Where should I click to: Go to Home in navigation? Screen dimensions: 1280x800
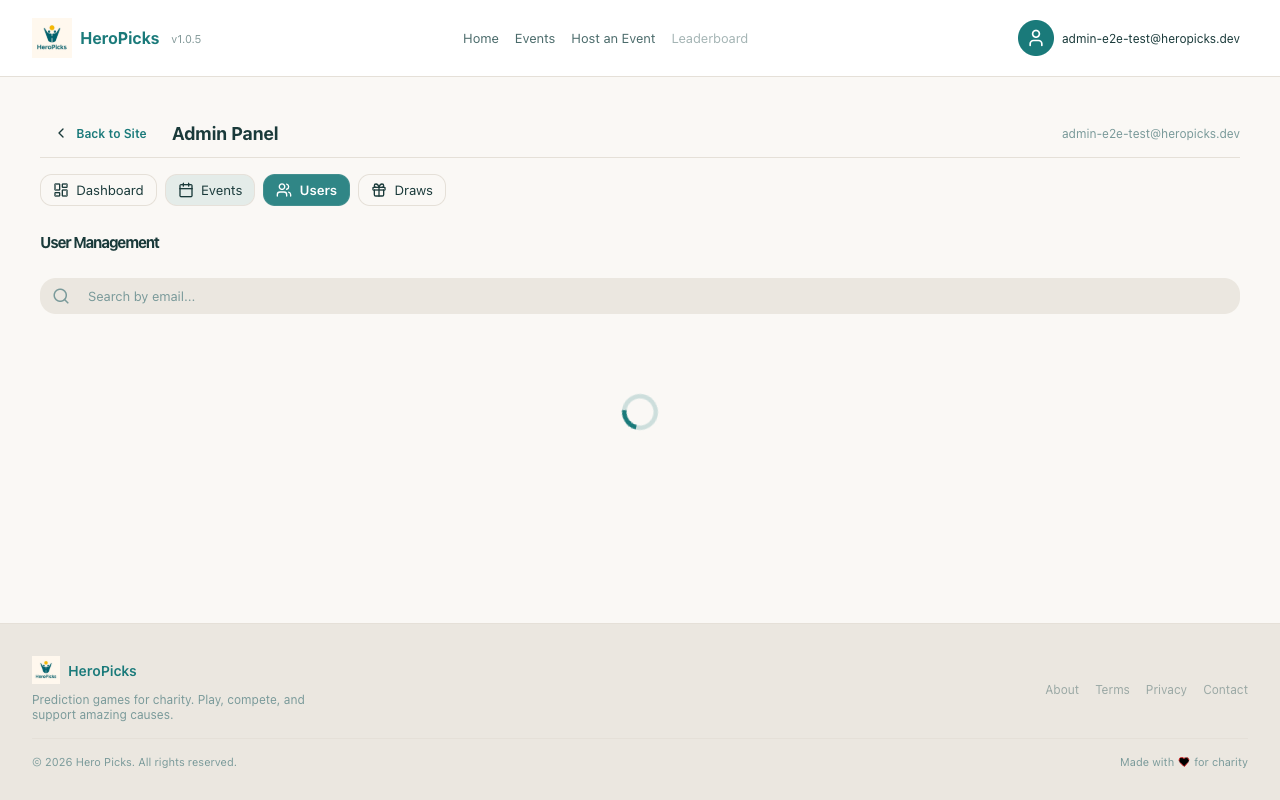(x=480, y=38)
